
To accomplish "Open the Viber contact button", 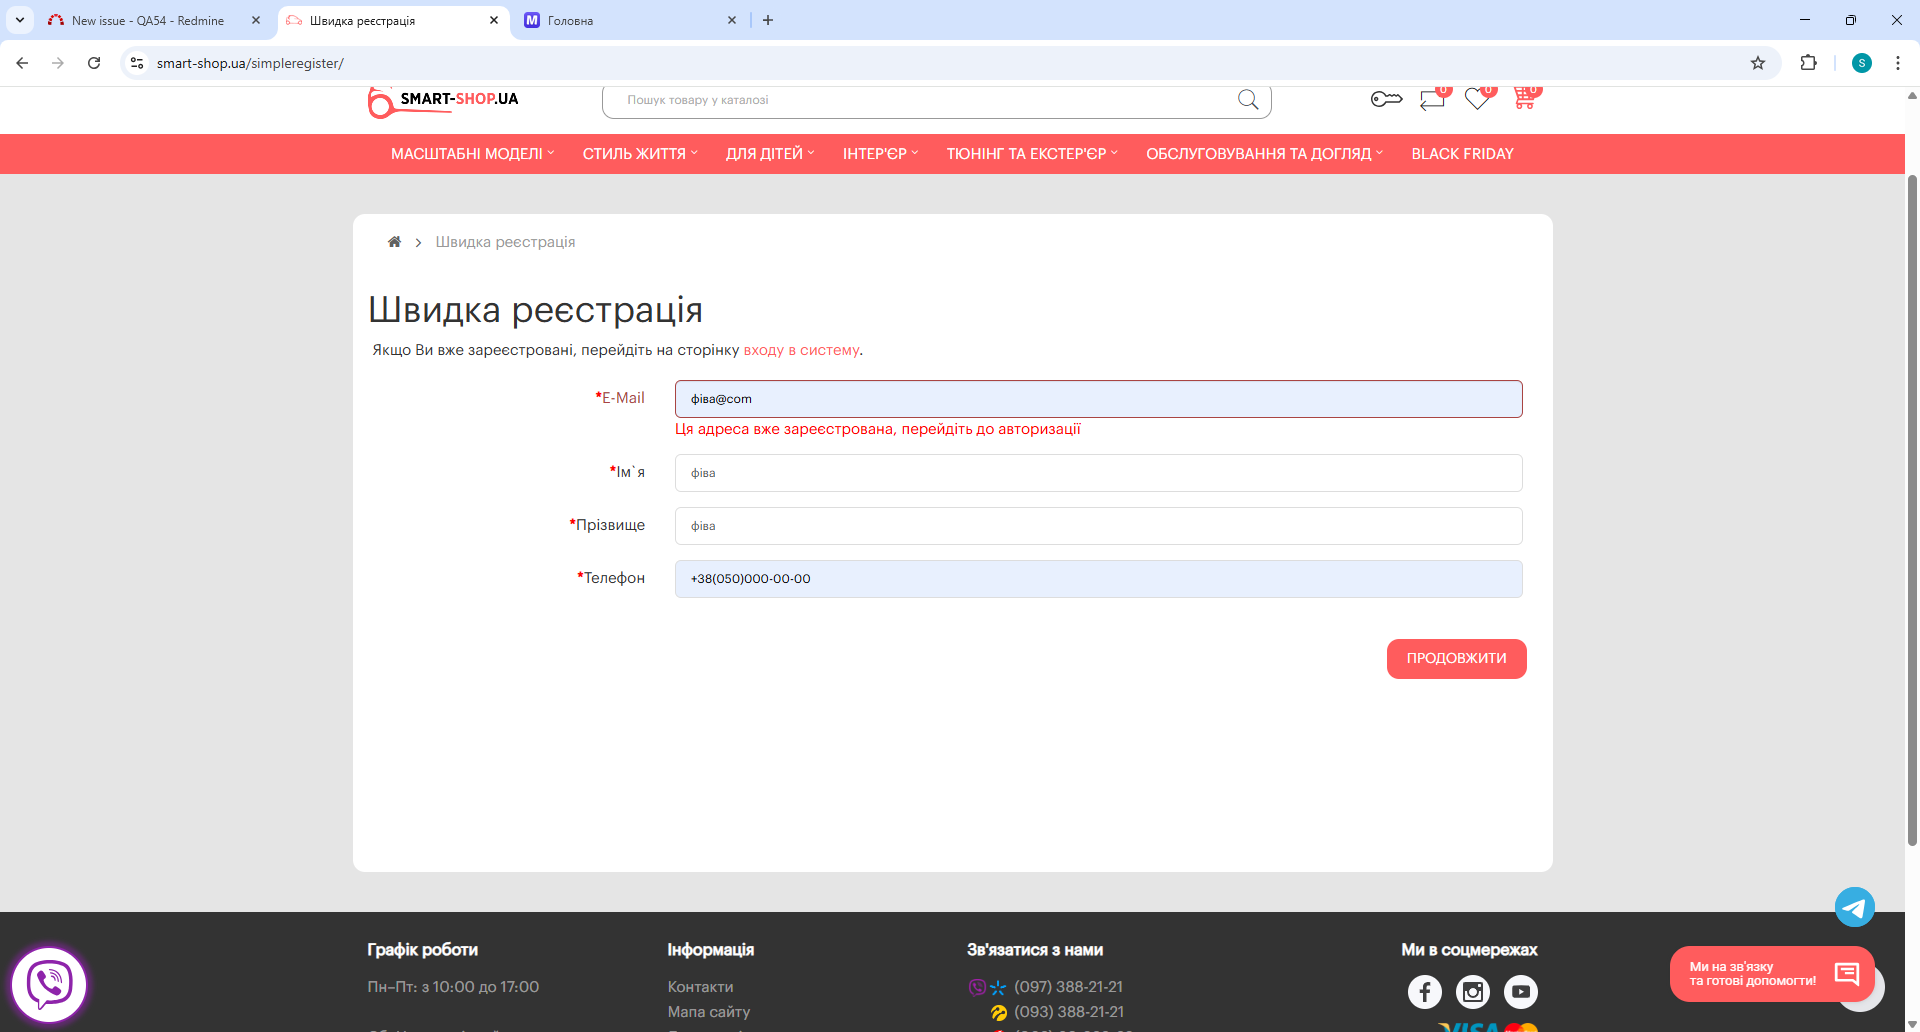I will coord(49,984).
